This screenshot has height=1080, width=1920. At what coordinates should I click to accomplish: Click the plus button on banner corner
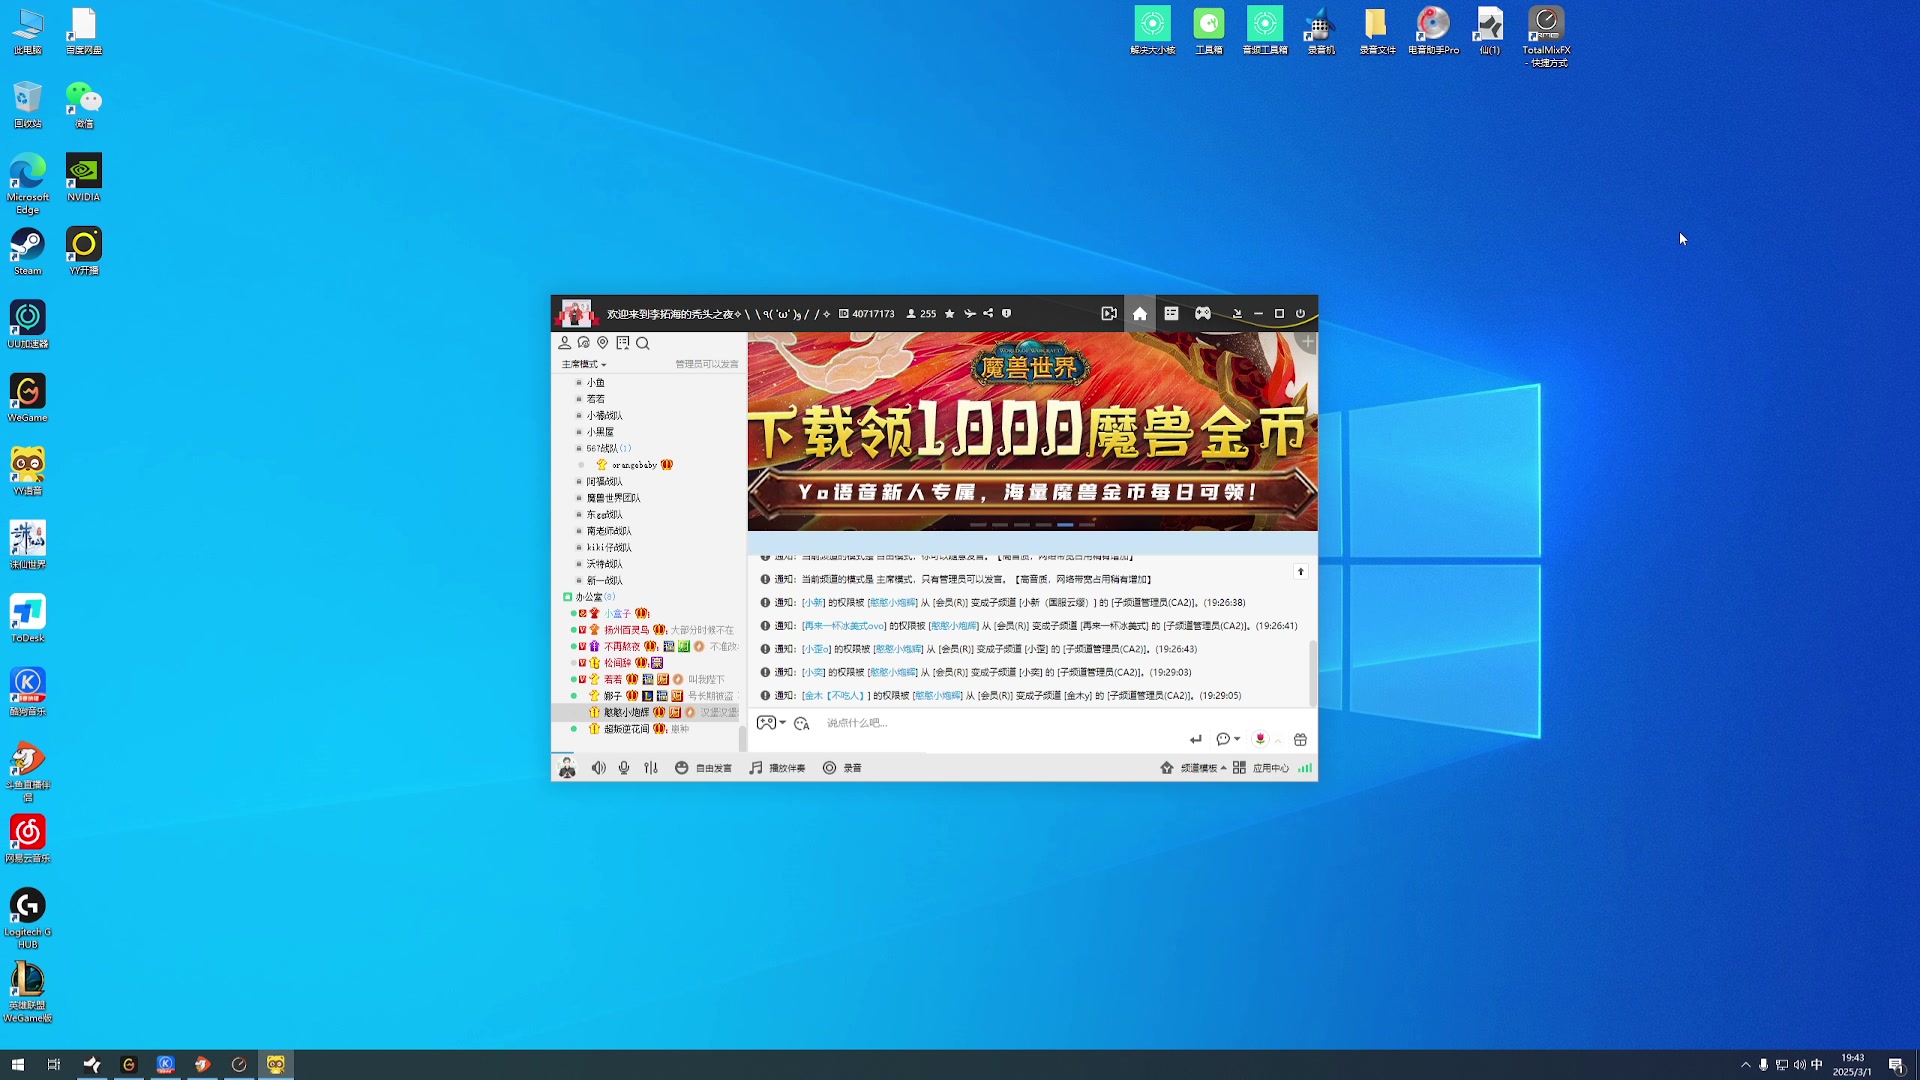pos(1307,342)
